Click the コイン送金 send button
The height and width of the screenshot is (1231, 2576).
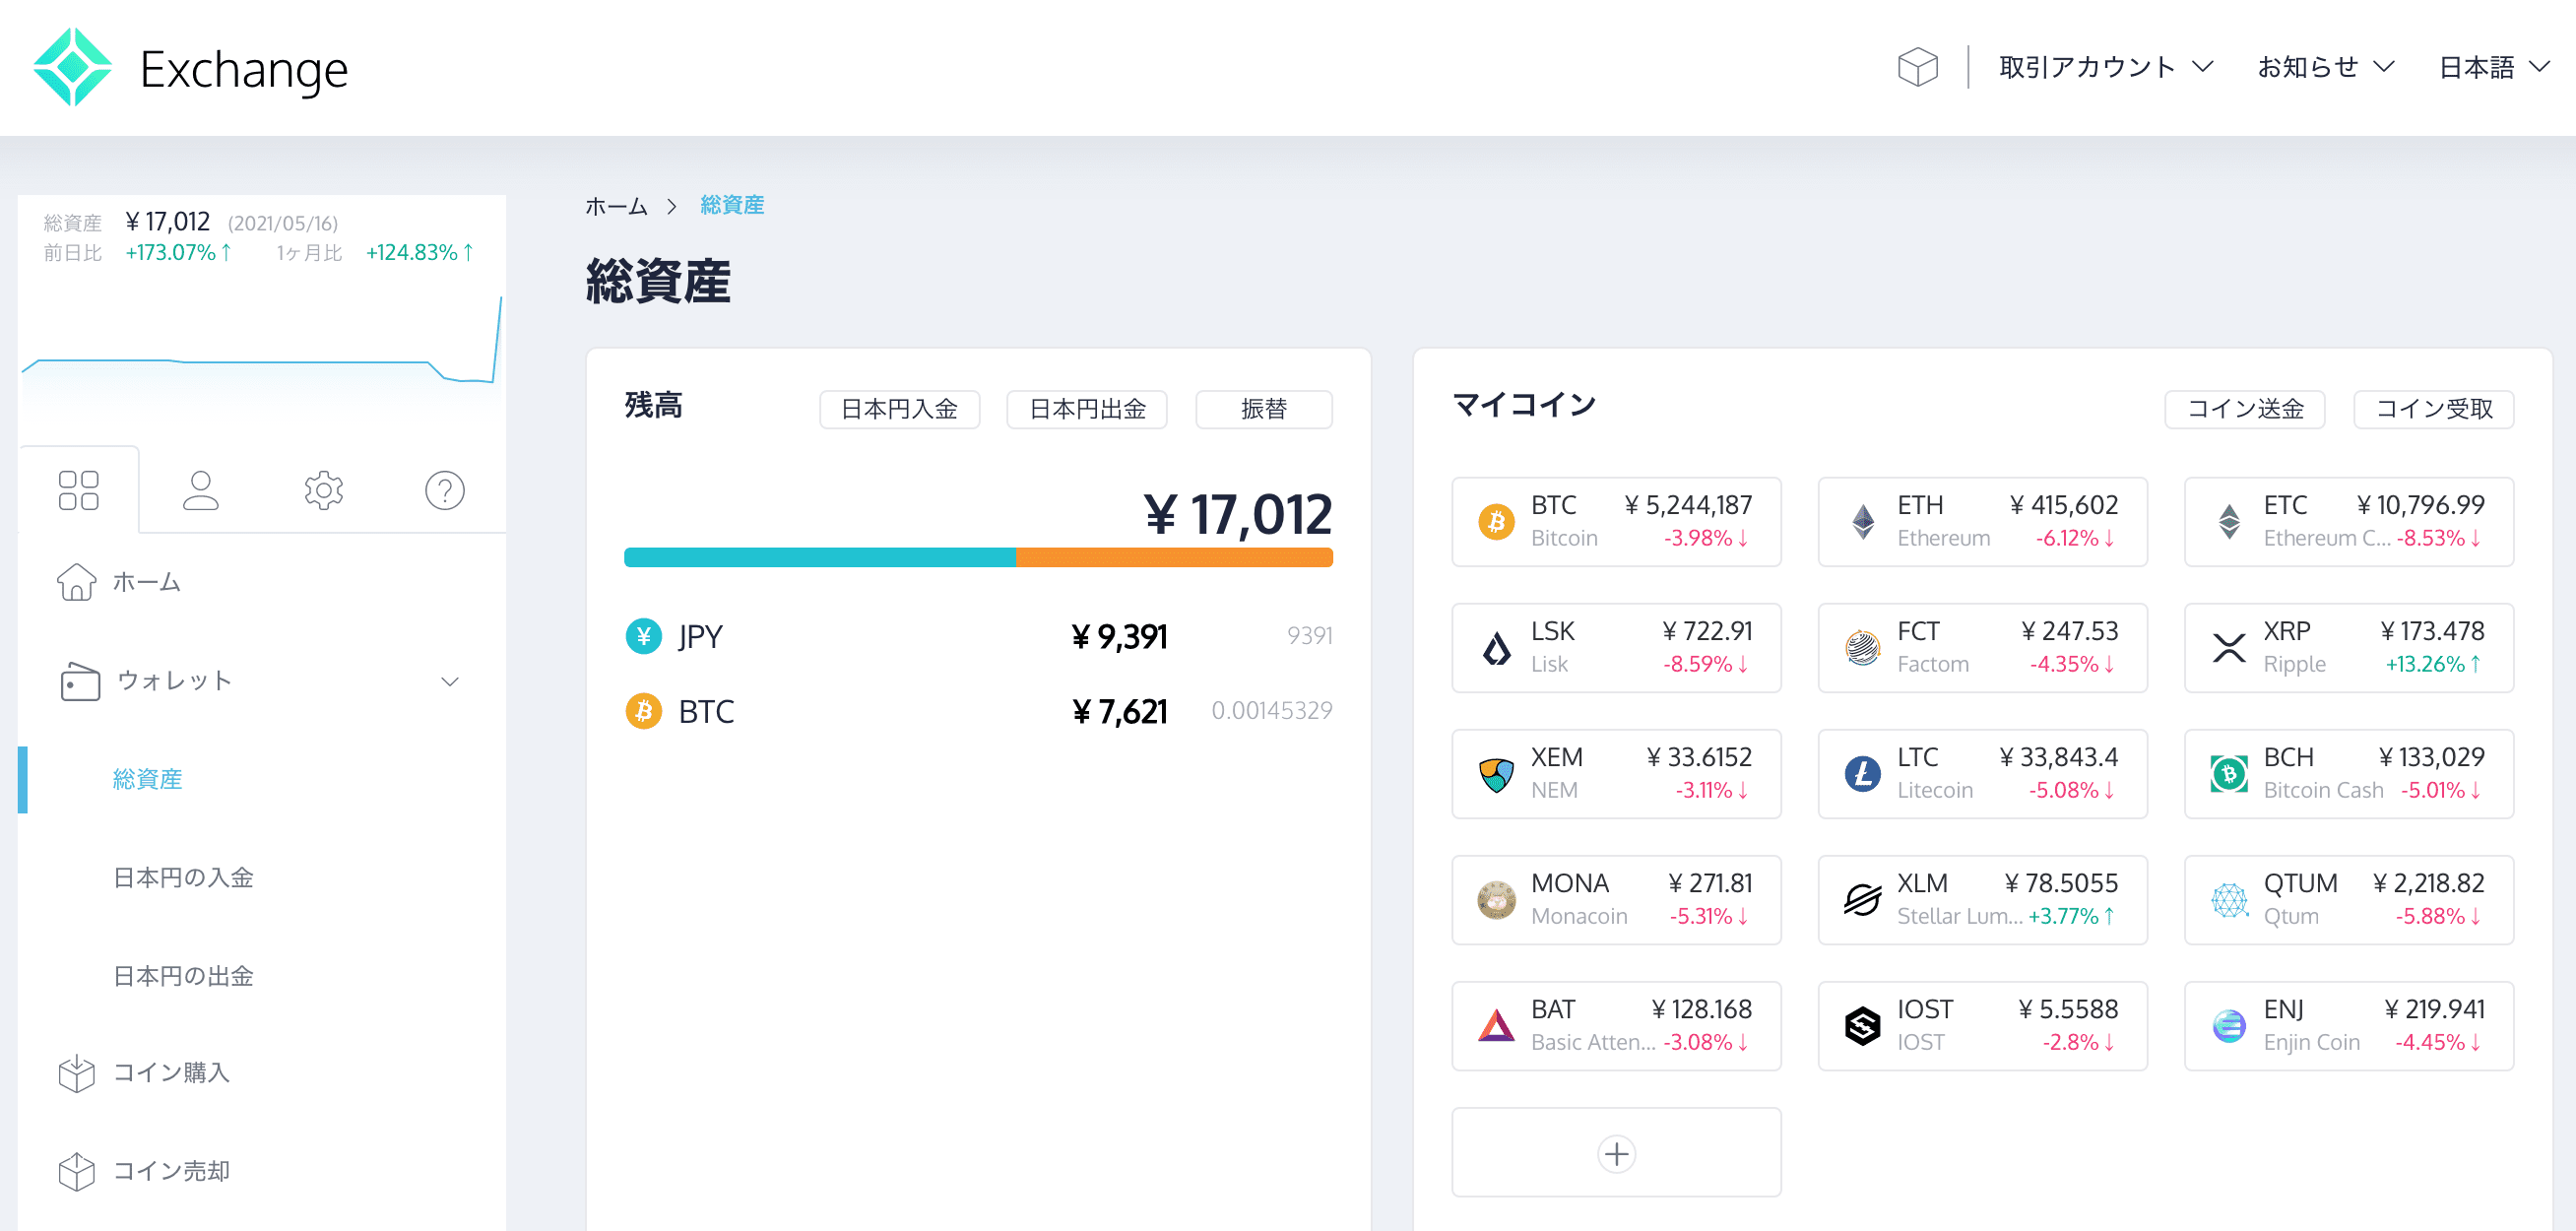click(2244, 409)
